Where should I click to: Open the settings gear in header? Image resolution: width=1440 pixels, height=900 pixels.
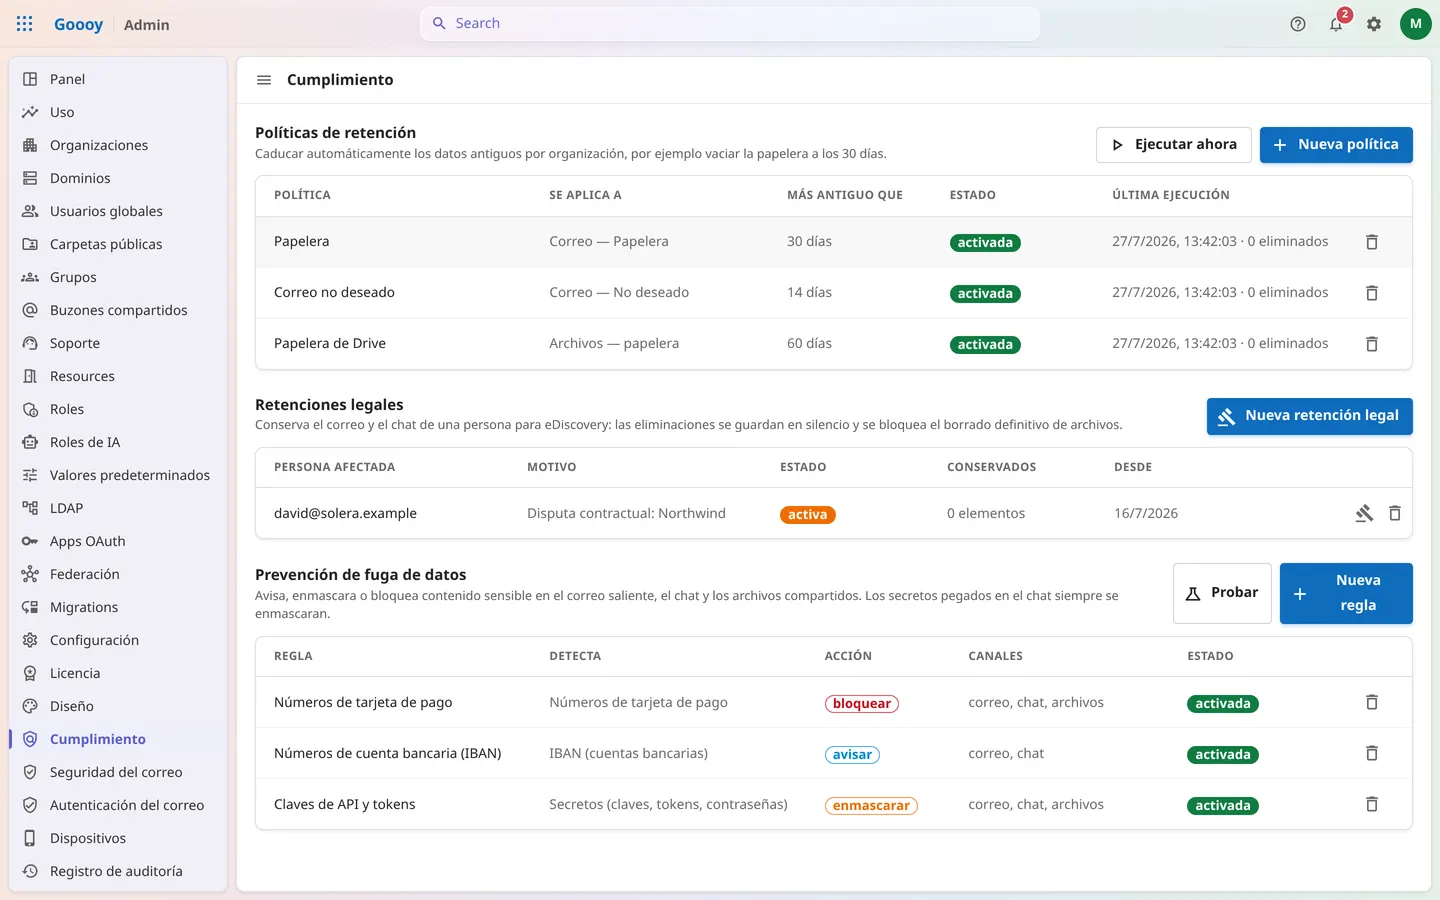[x=1374, y=24]
